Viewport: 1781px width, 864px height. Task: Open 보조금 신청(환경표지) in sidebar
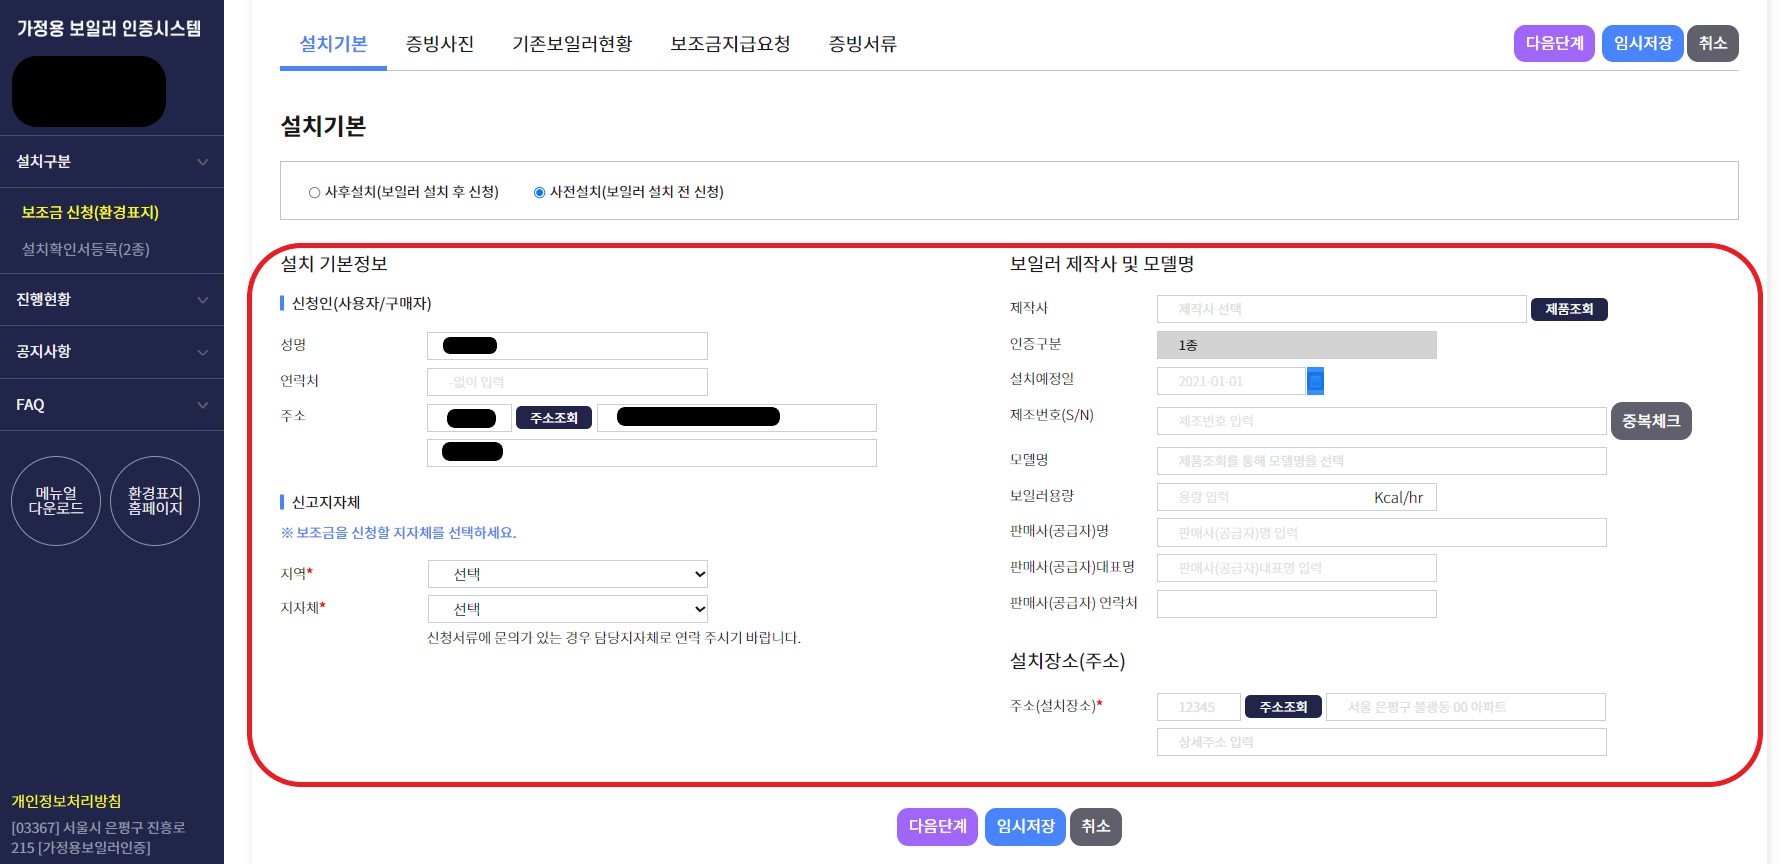click(90, 212)
